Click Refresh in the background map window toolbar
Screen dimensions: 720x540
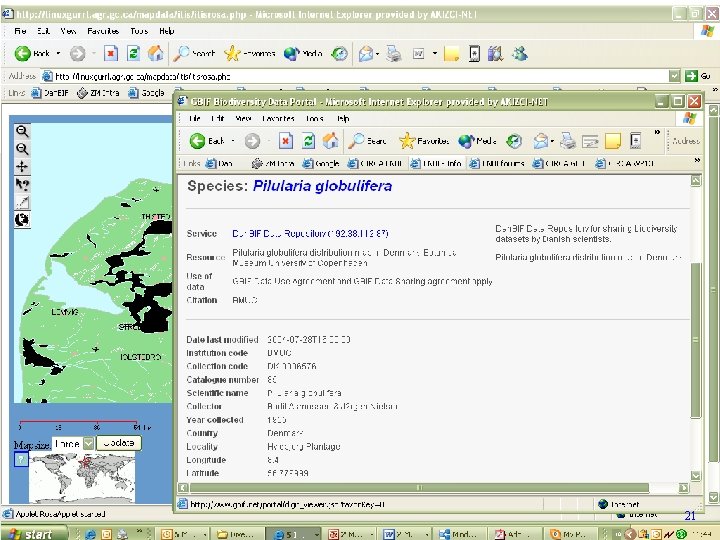click(x=133, y=53)
